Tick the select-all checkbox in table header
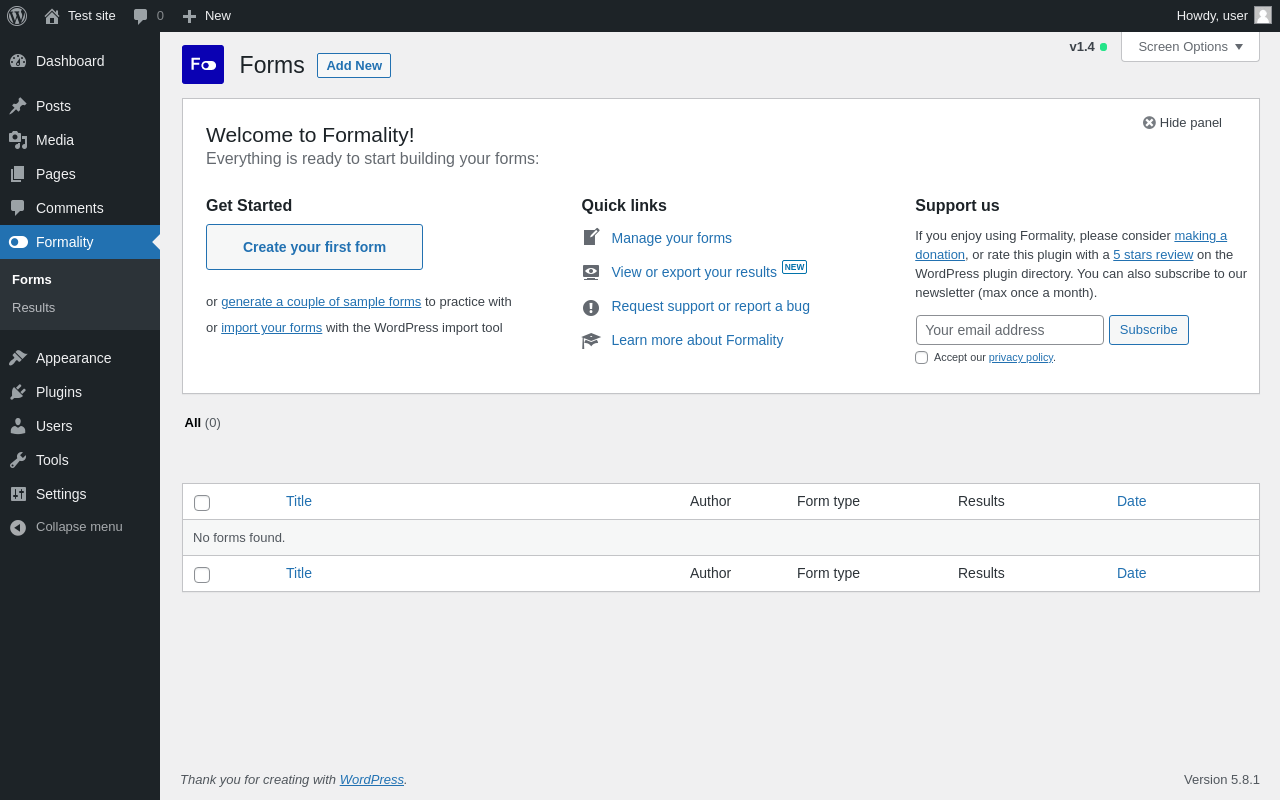The height and width of the screenshot is (800, 1280). [202, 503]
